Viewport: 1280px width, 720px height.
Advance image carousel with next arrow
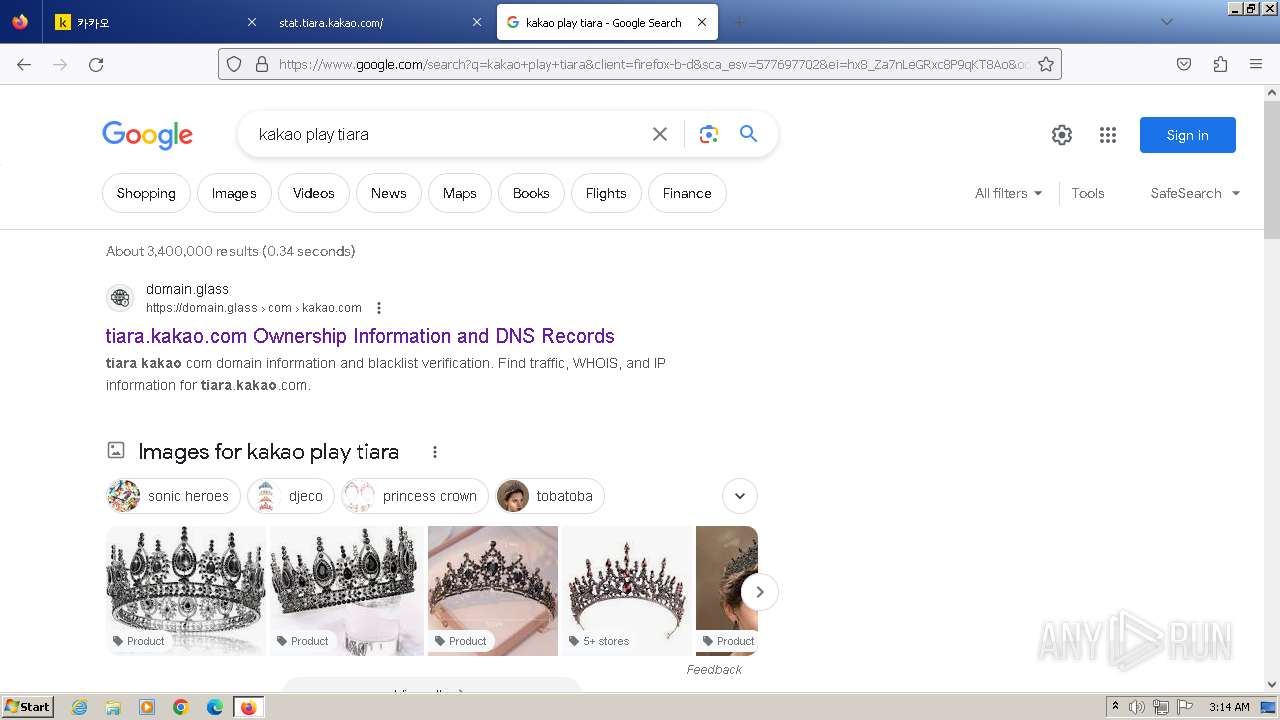point(759,592)
